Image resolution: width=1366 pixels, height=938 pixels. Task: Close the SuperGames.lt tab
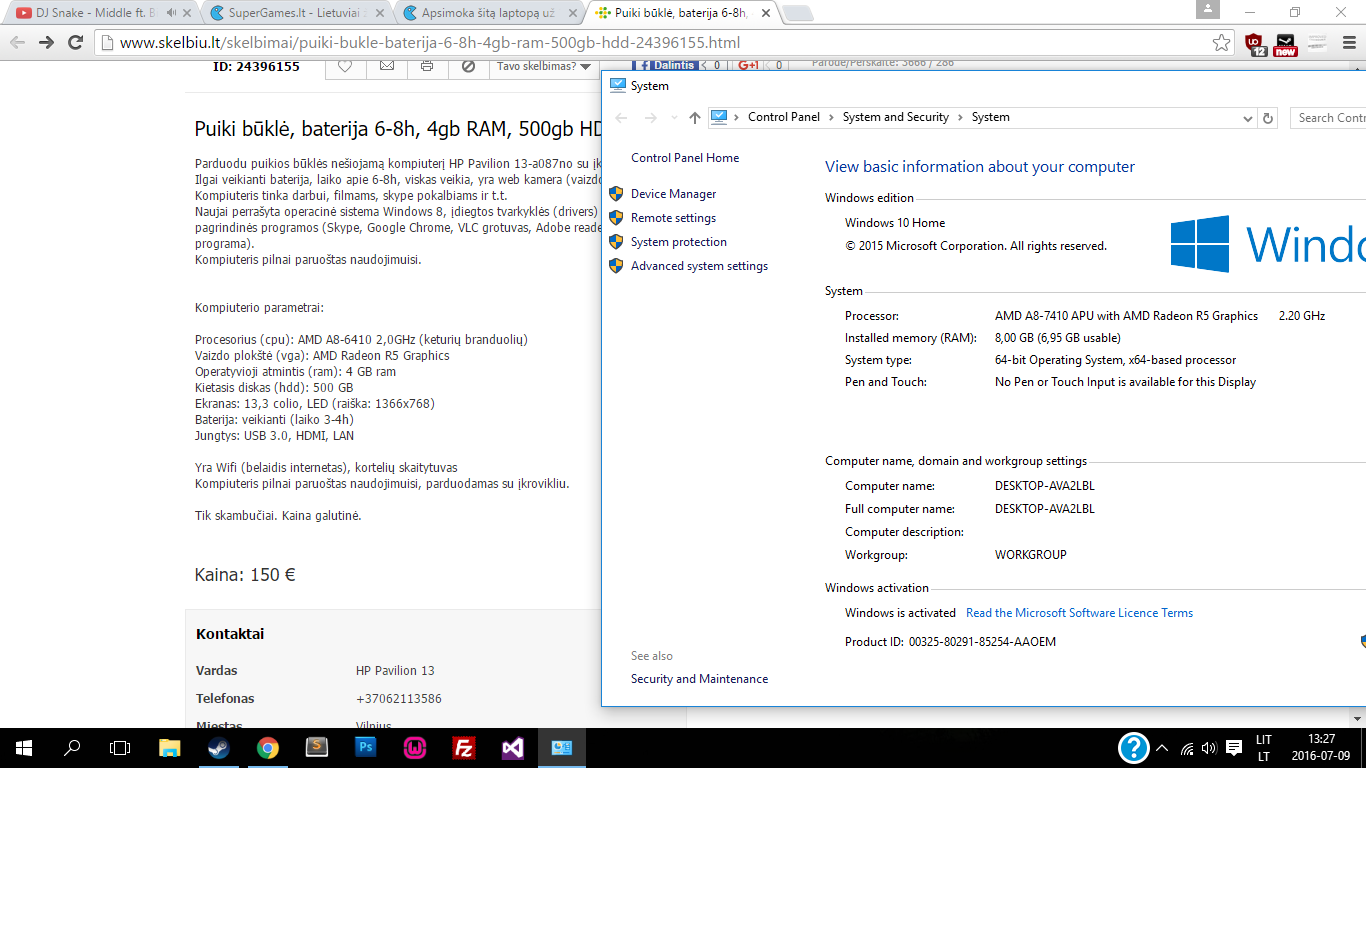(380, 13)
